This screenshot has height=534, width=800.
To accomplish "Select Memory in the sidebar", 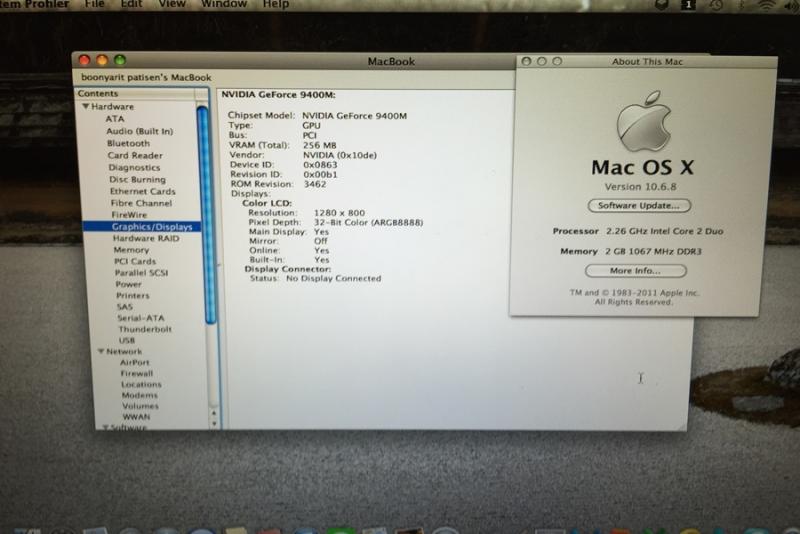I will 131,250.
